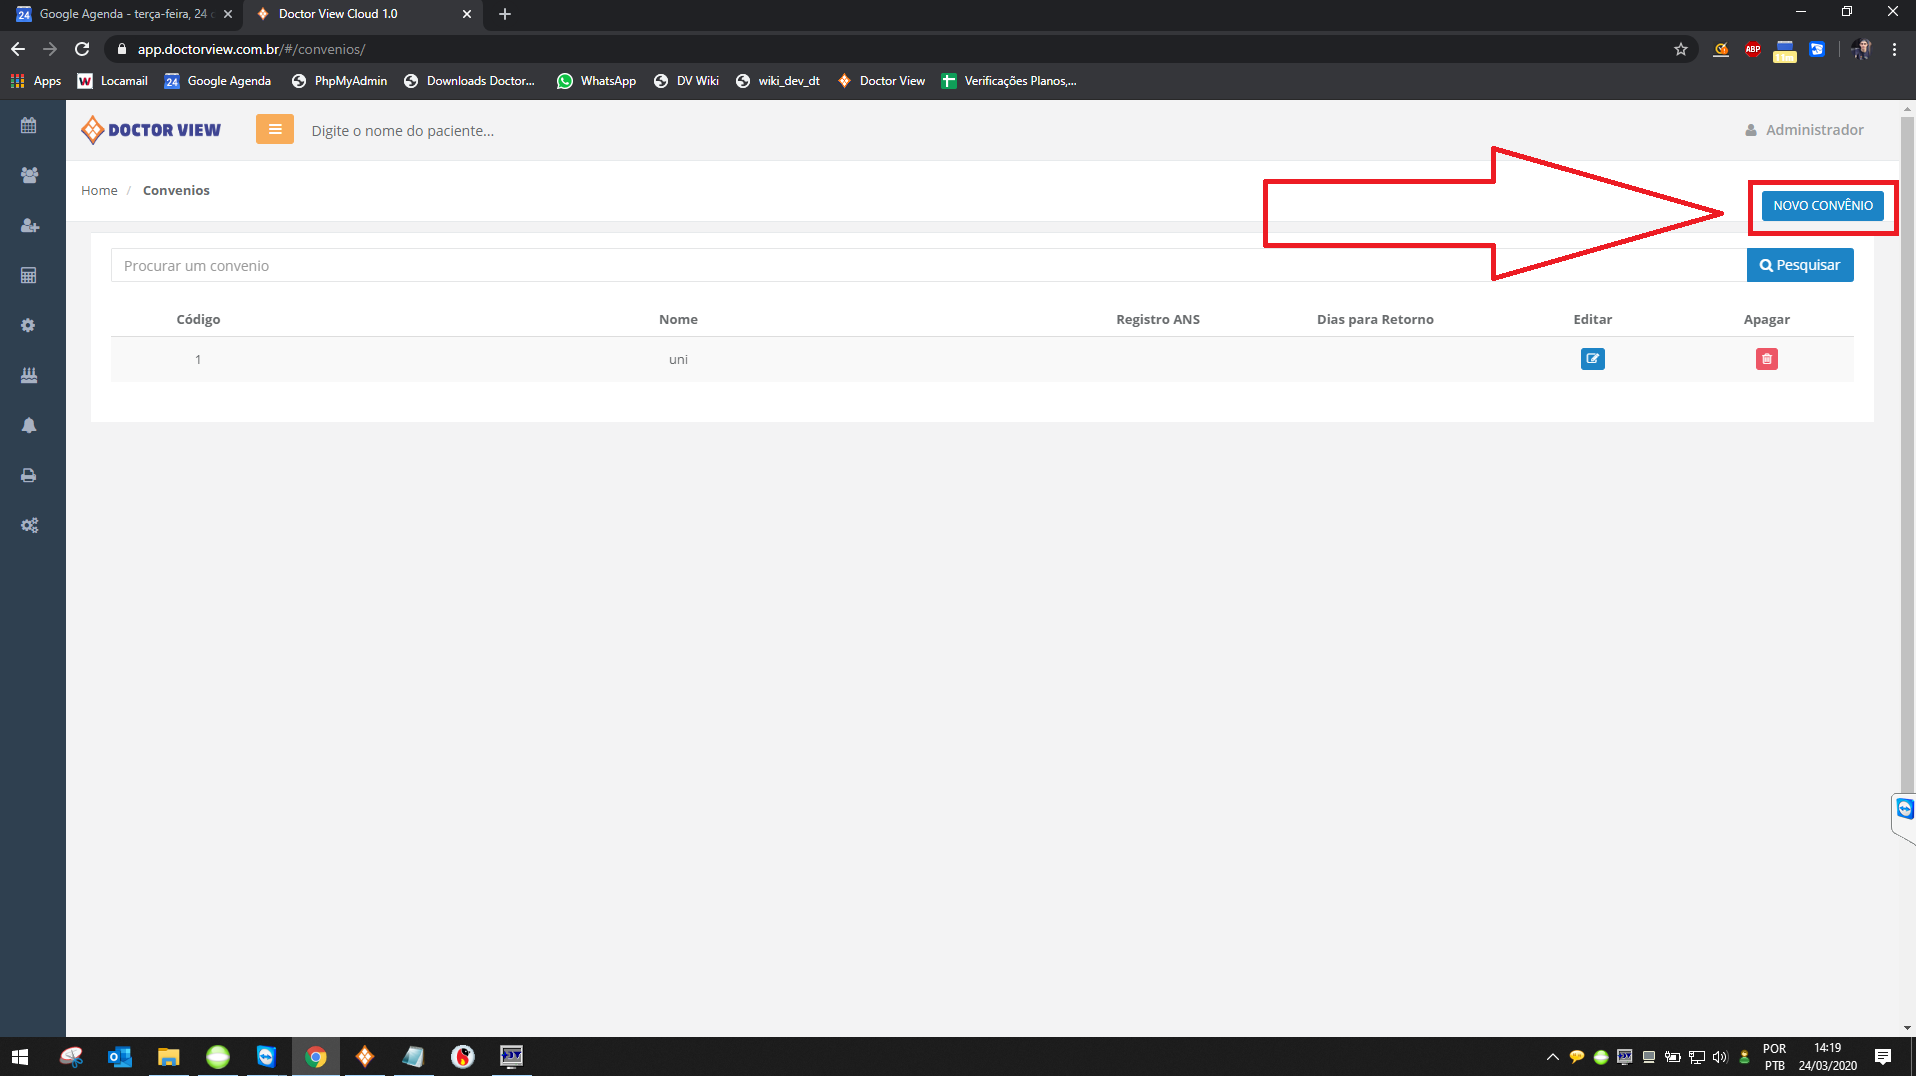Open the multi-gear settings icon in sidebar
The image size is (1916, 1076).
[29, 526]
